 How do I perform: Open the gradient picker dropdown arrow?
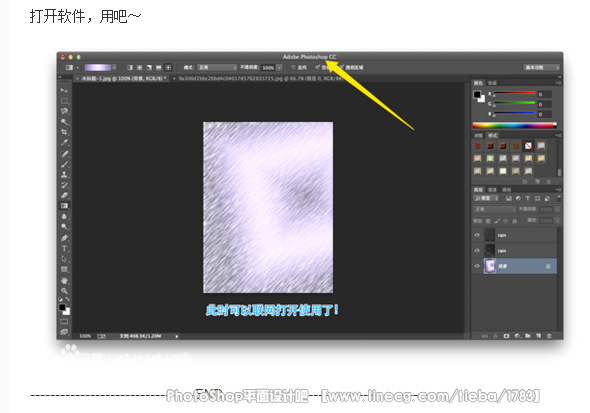[x=114, y=67]
